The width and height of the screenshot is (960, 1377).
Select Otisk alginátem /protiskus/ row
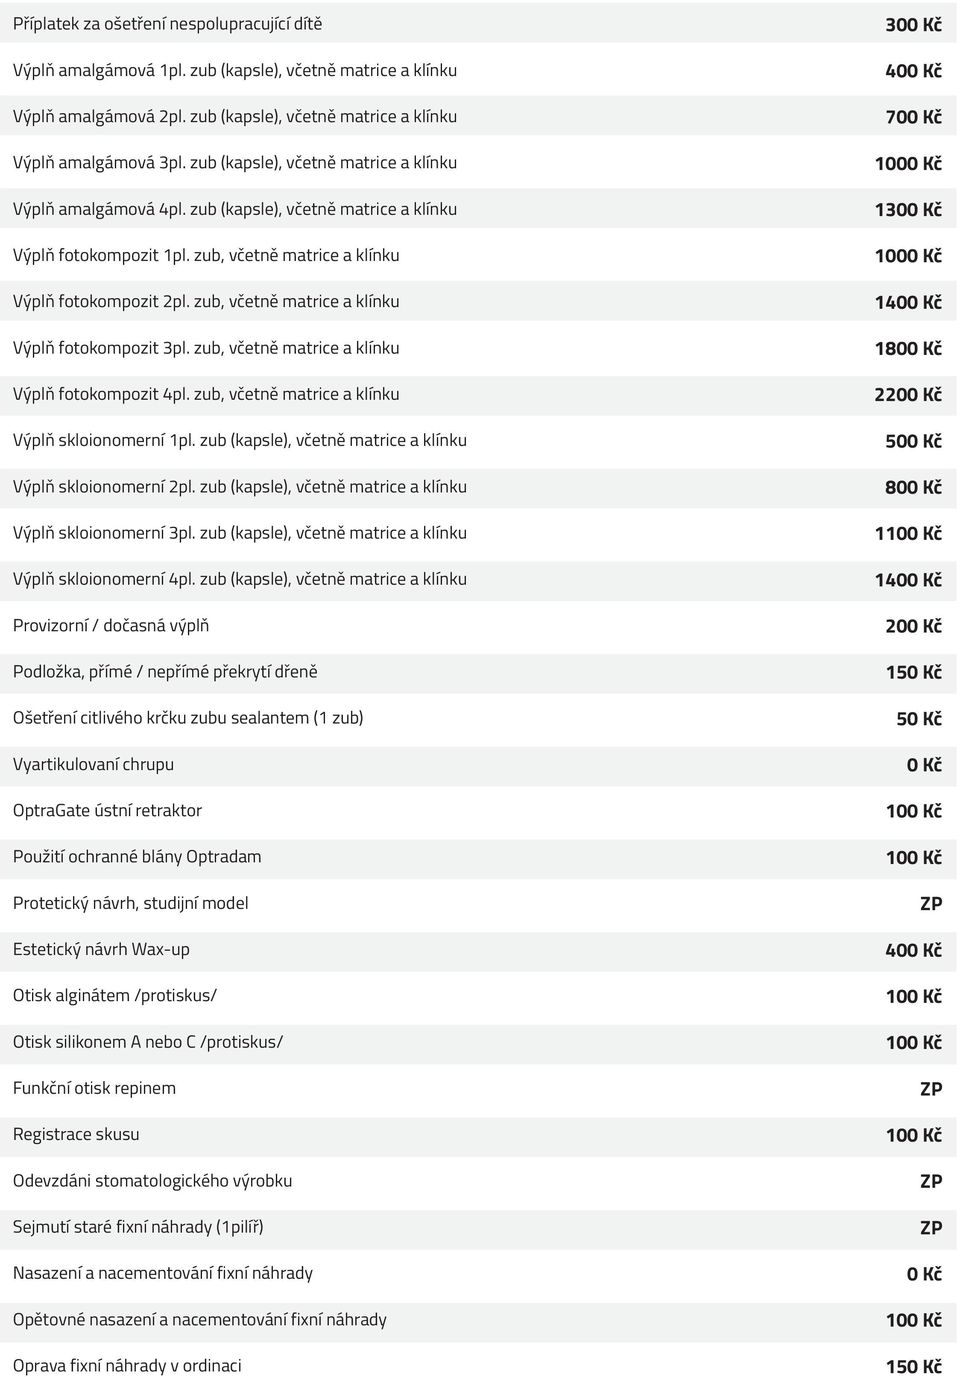point(478,995)
